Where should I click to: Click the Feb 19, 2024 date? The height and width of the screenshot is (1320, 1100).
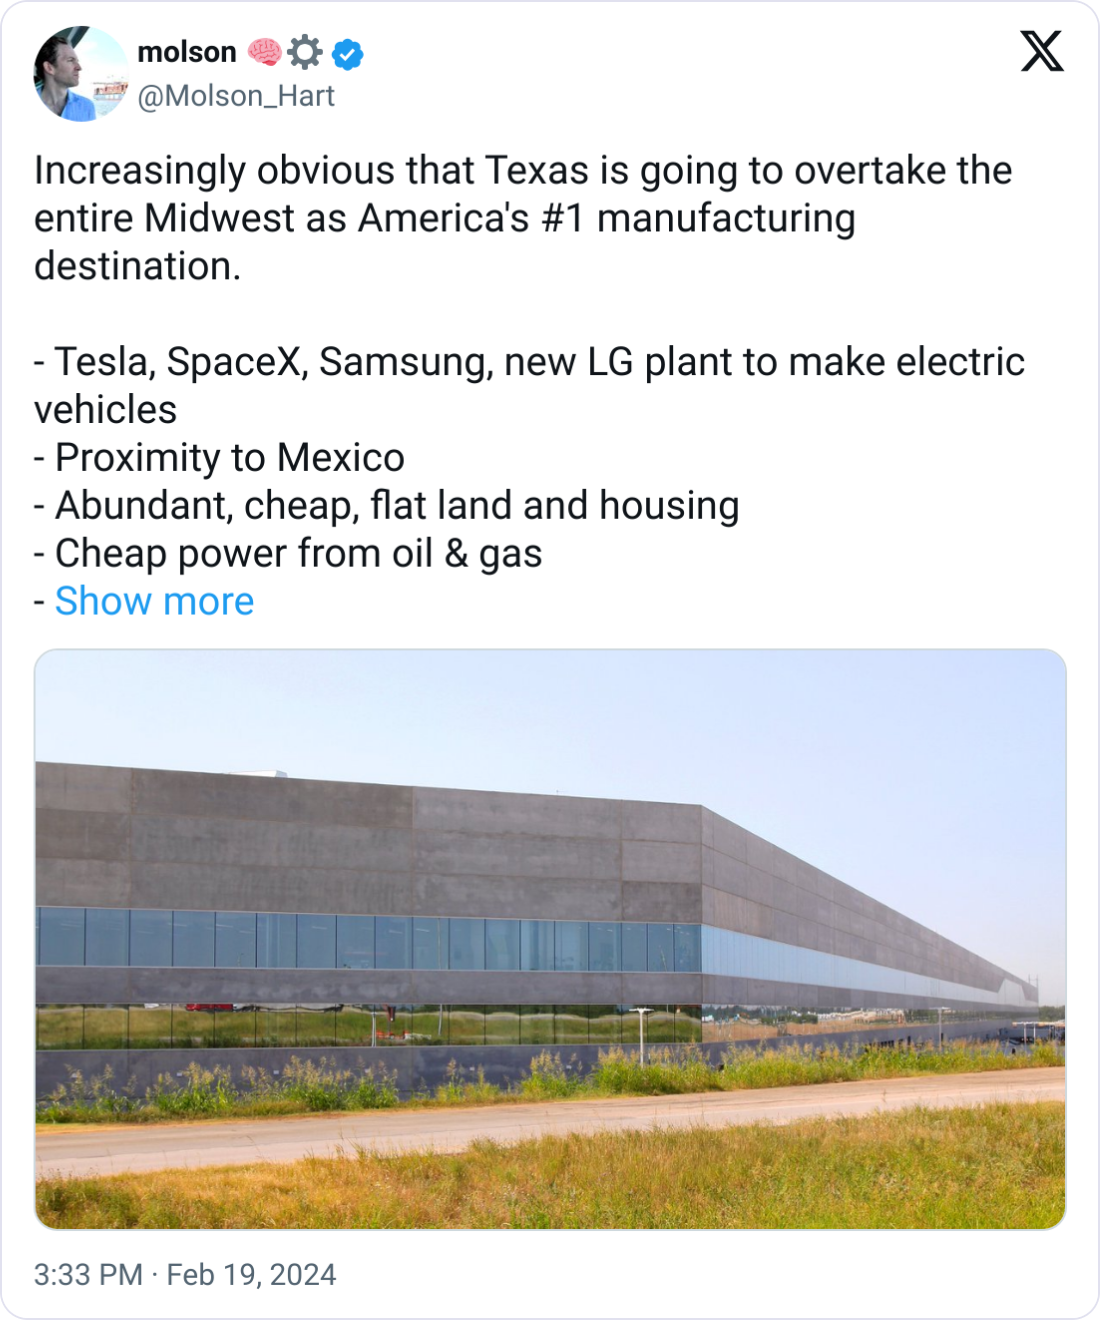pyautogui.click(x=251, y=1275)
